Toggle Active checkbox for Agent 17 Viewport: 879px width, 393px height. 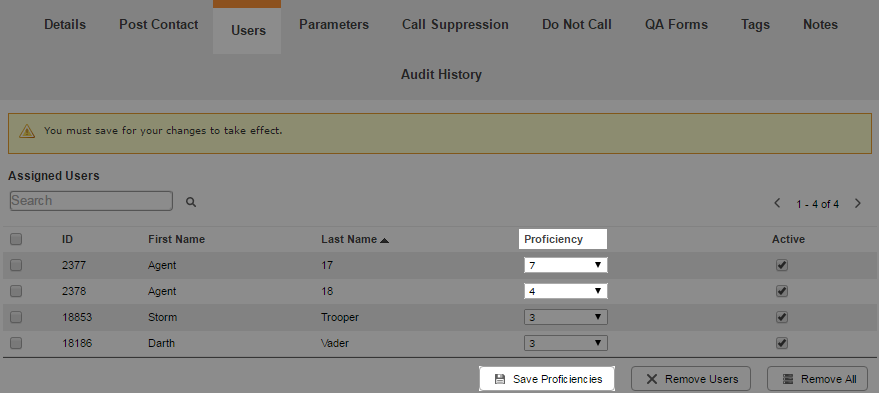(x=782, y=265)
